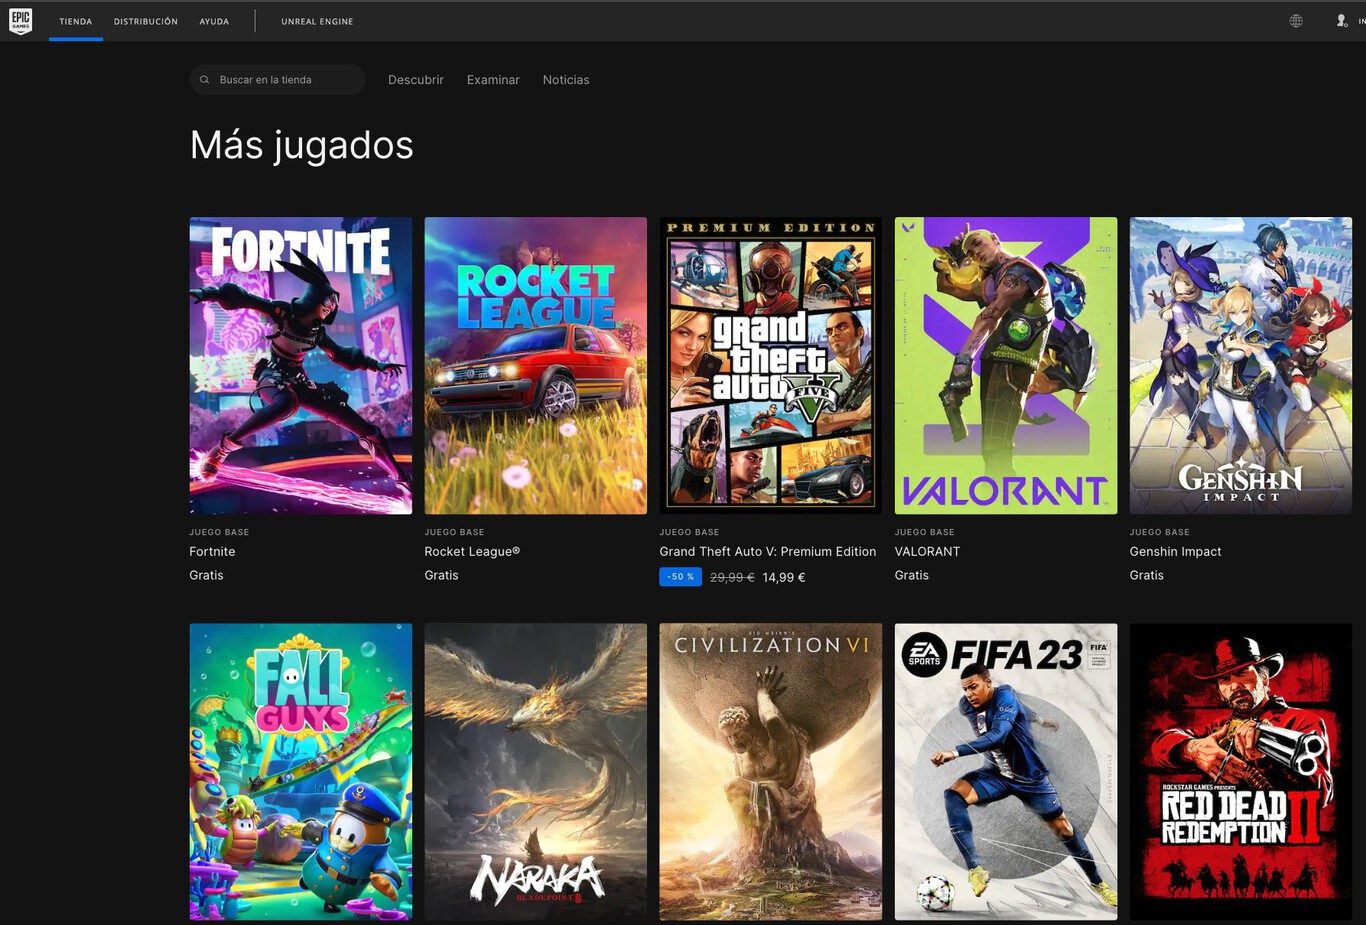Viewport: 1366px width, 925px height.
Task: Click the user account icon
Action: 1342,21
